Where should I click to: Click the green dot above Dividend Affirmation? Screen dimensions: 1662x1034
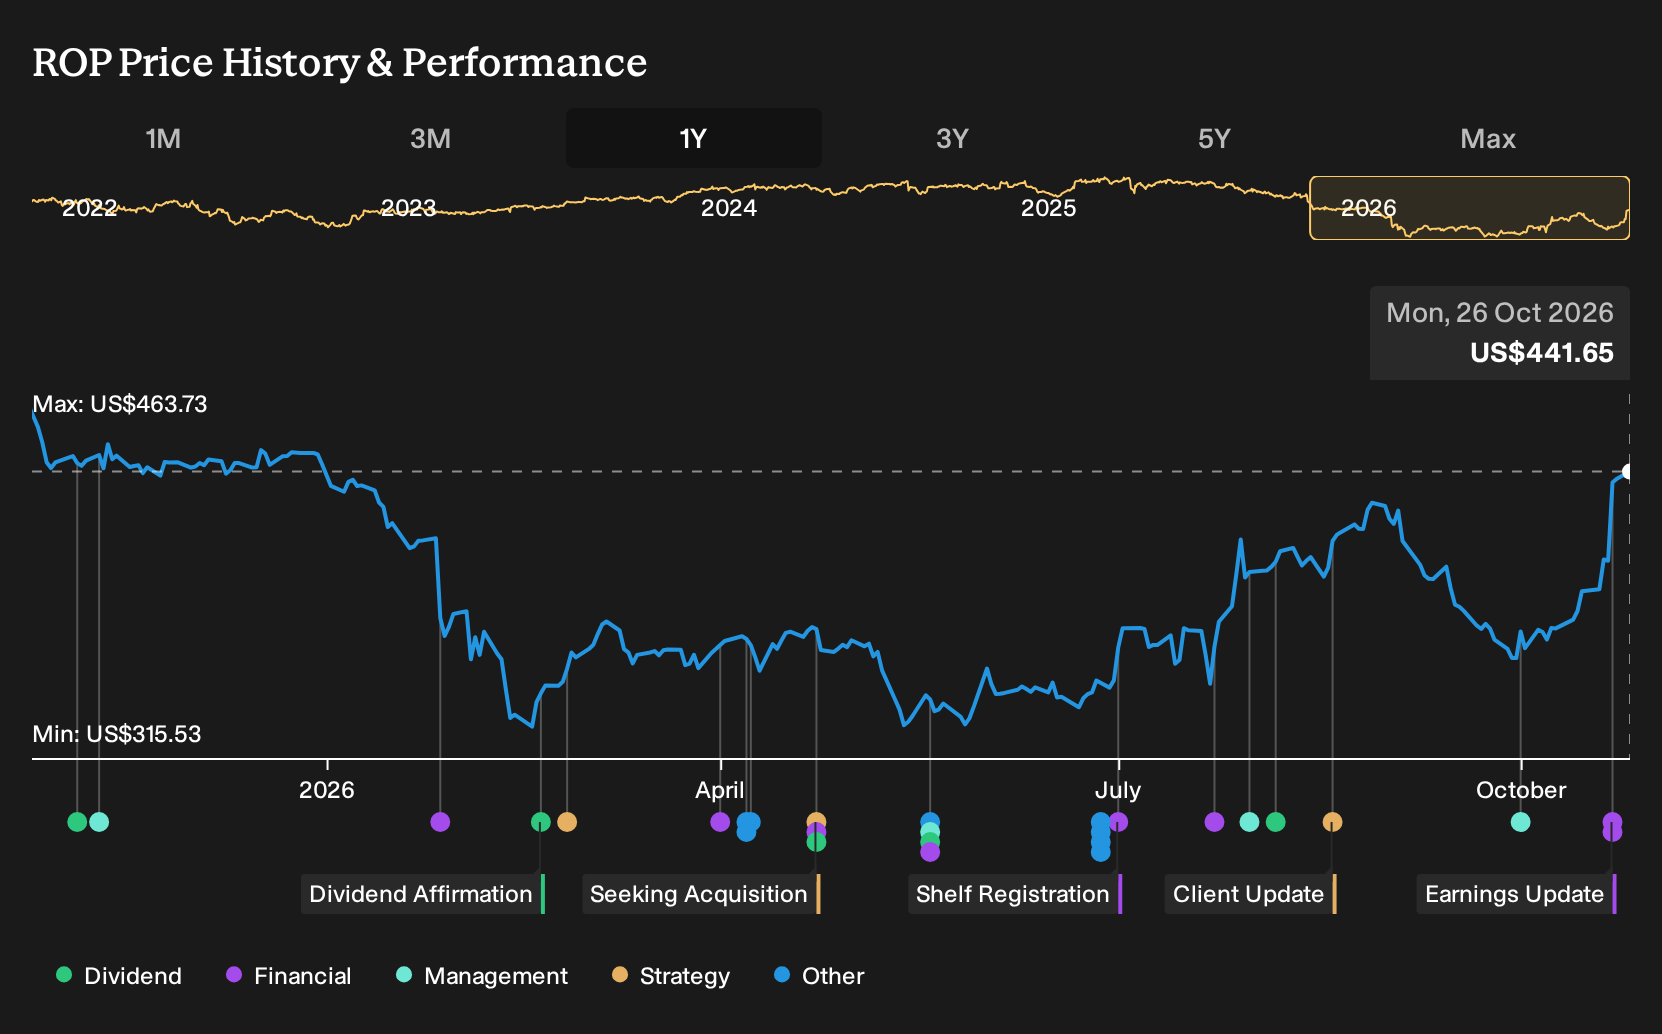tap(541, 822)
